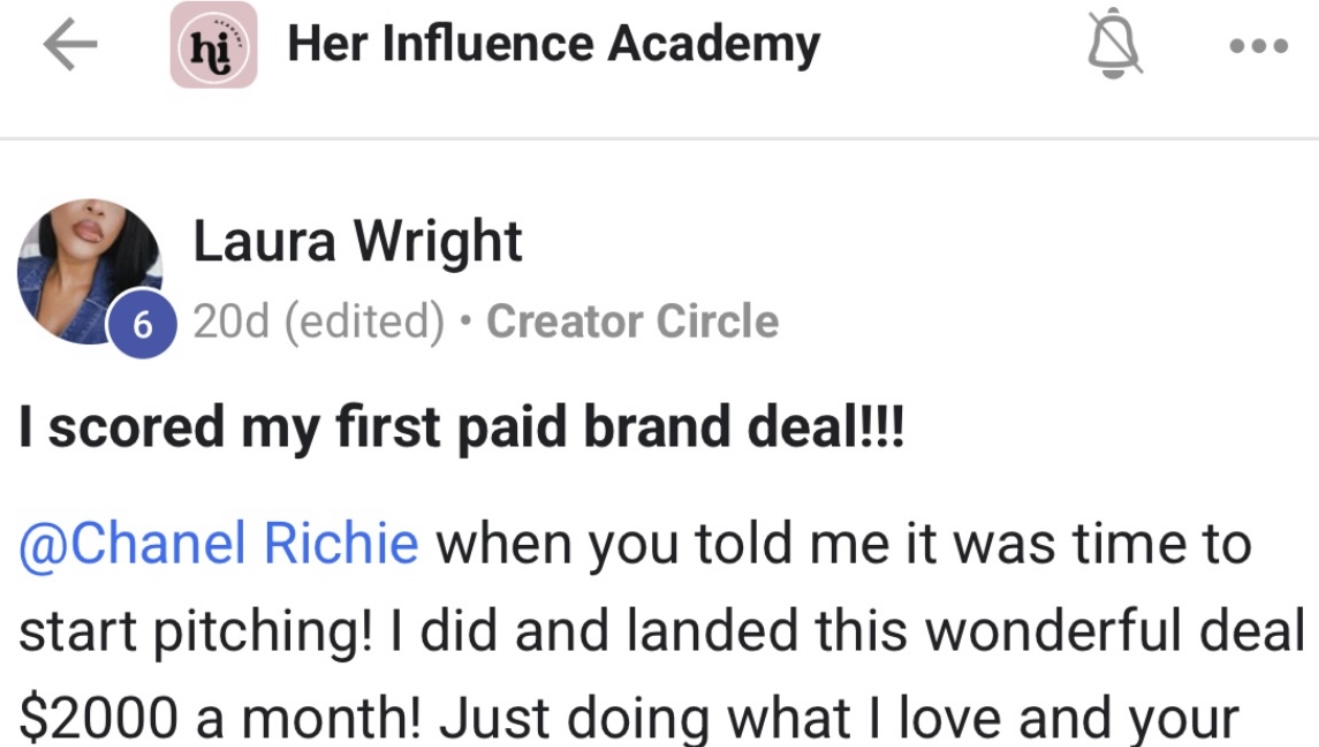Click the dot separator before Creator Circle
Viewport: 1319px width, 747px height.
[x=465, y=323]
